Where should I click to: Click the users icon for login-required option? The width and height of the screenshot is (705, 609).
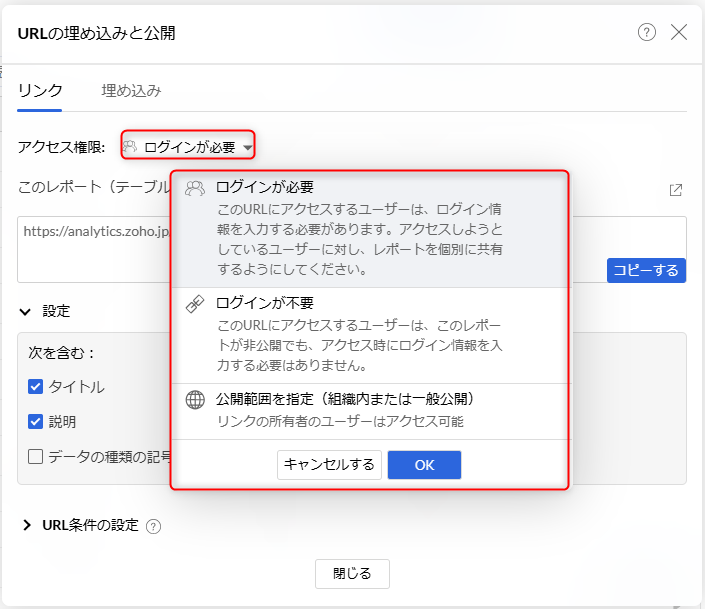click(x=196, y=188)
